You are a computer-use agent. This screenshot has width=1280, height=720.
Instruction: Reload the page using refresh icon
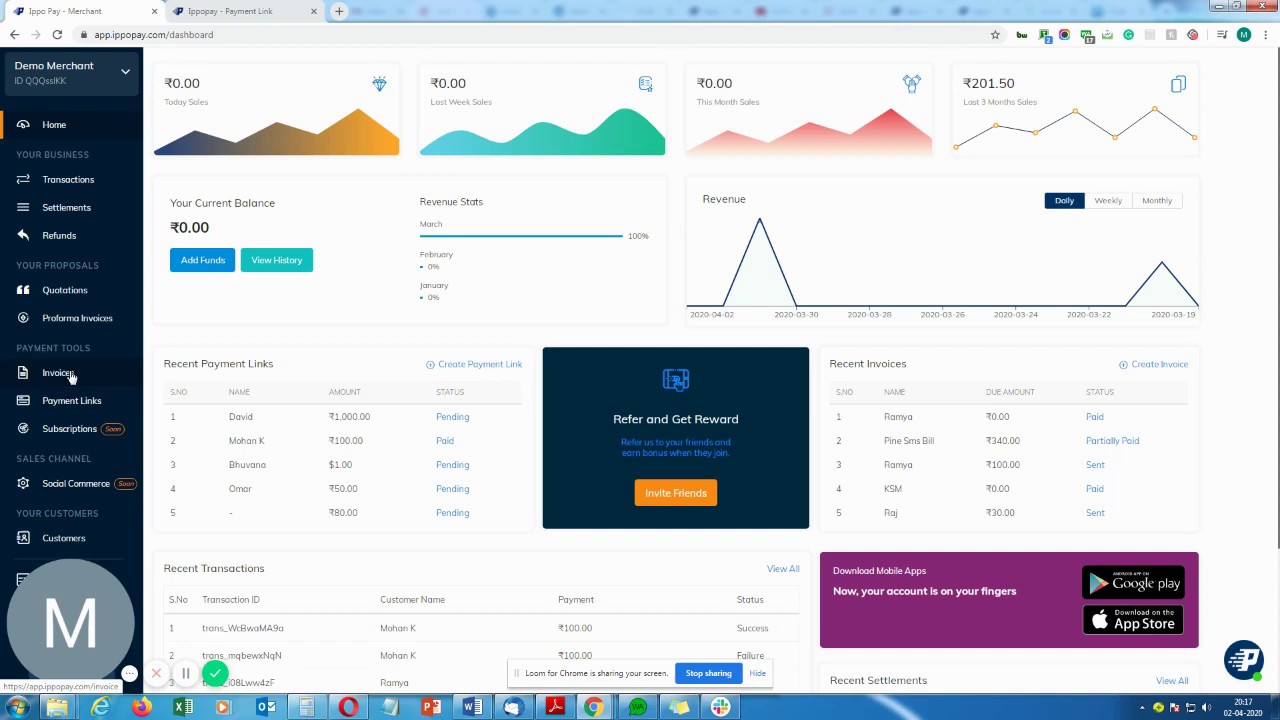point(57,35)
